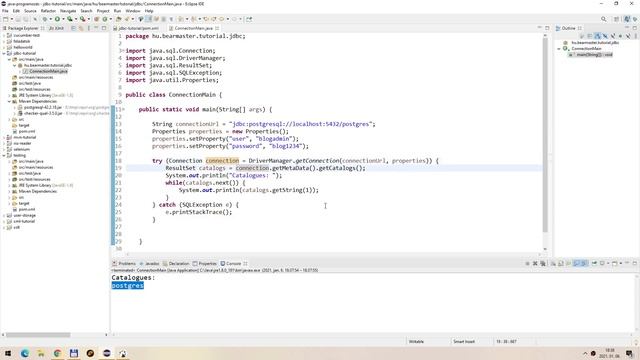Open the Open Console dropdown
This screenshot has width=640, height=360.
pyautogui.click(x=620, y=263)
